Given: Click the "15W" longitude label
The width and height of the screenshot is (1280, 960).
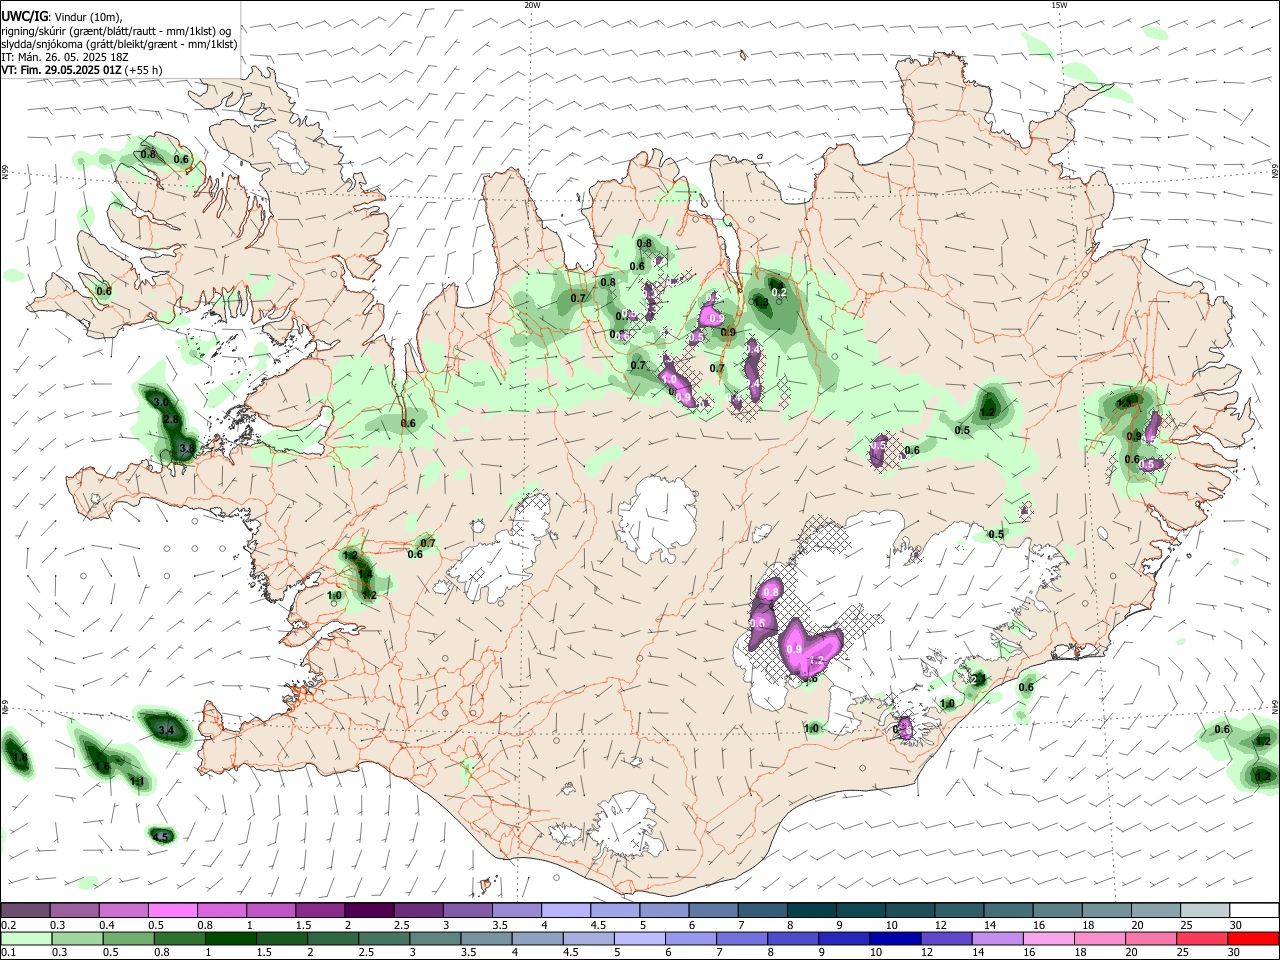Looking at the screenshot, I should [1059, 5].
